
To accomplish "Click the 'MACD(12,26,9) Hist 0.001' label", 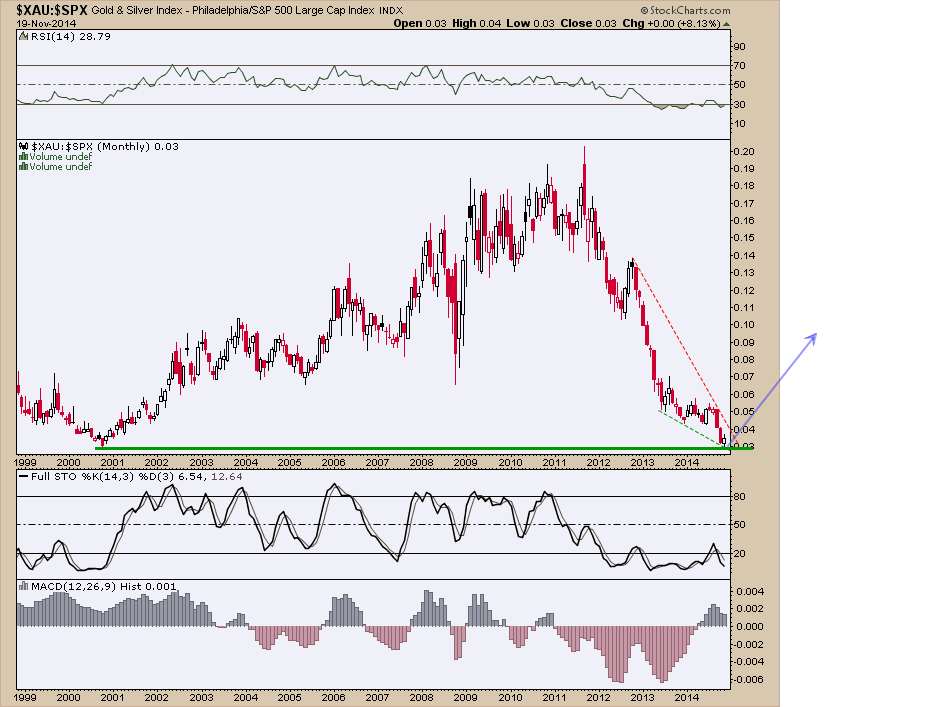I will tap(103, 587).
